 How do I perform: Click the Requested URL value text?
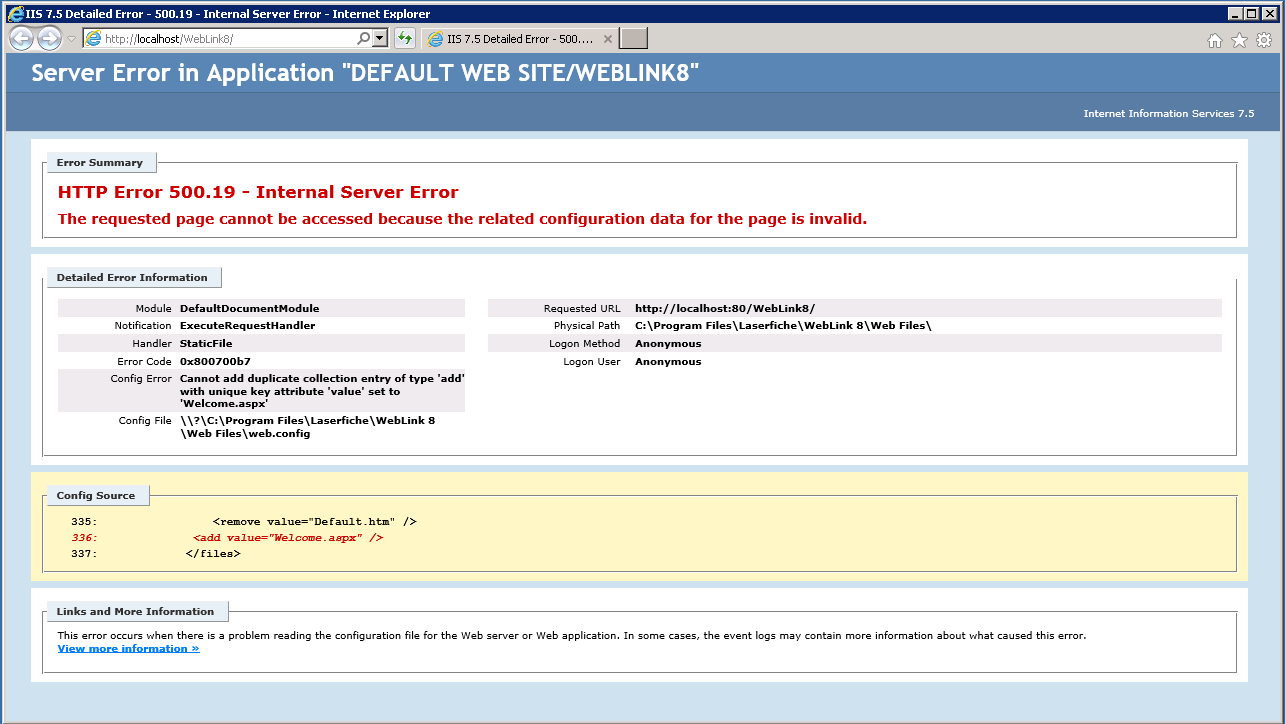pyautogui.click(x=724, y=308)
